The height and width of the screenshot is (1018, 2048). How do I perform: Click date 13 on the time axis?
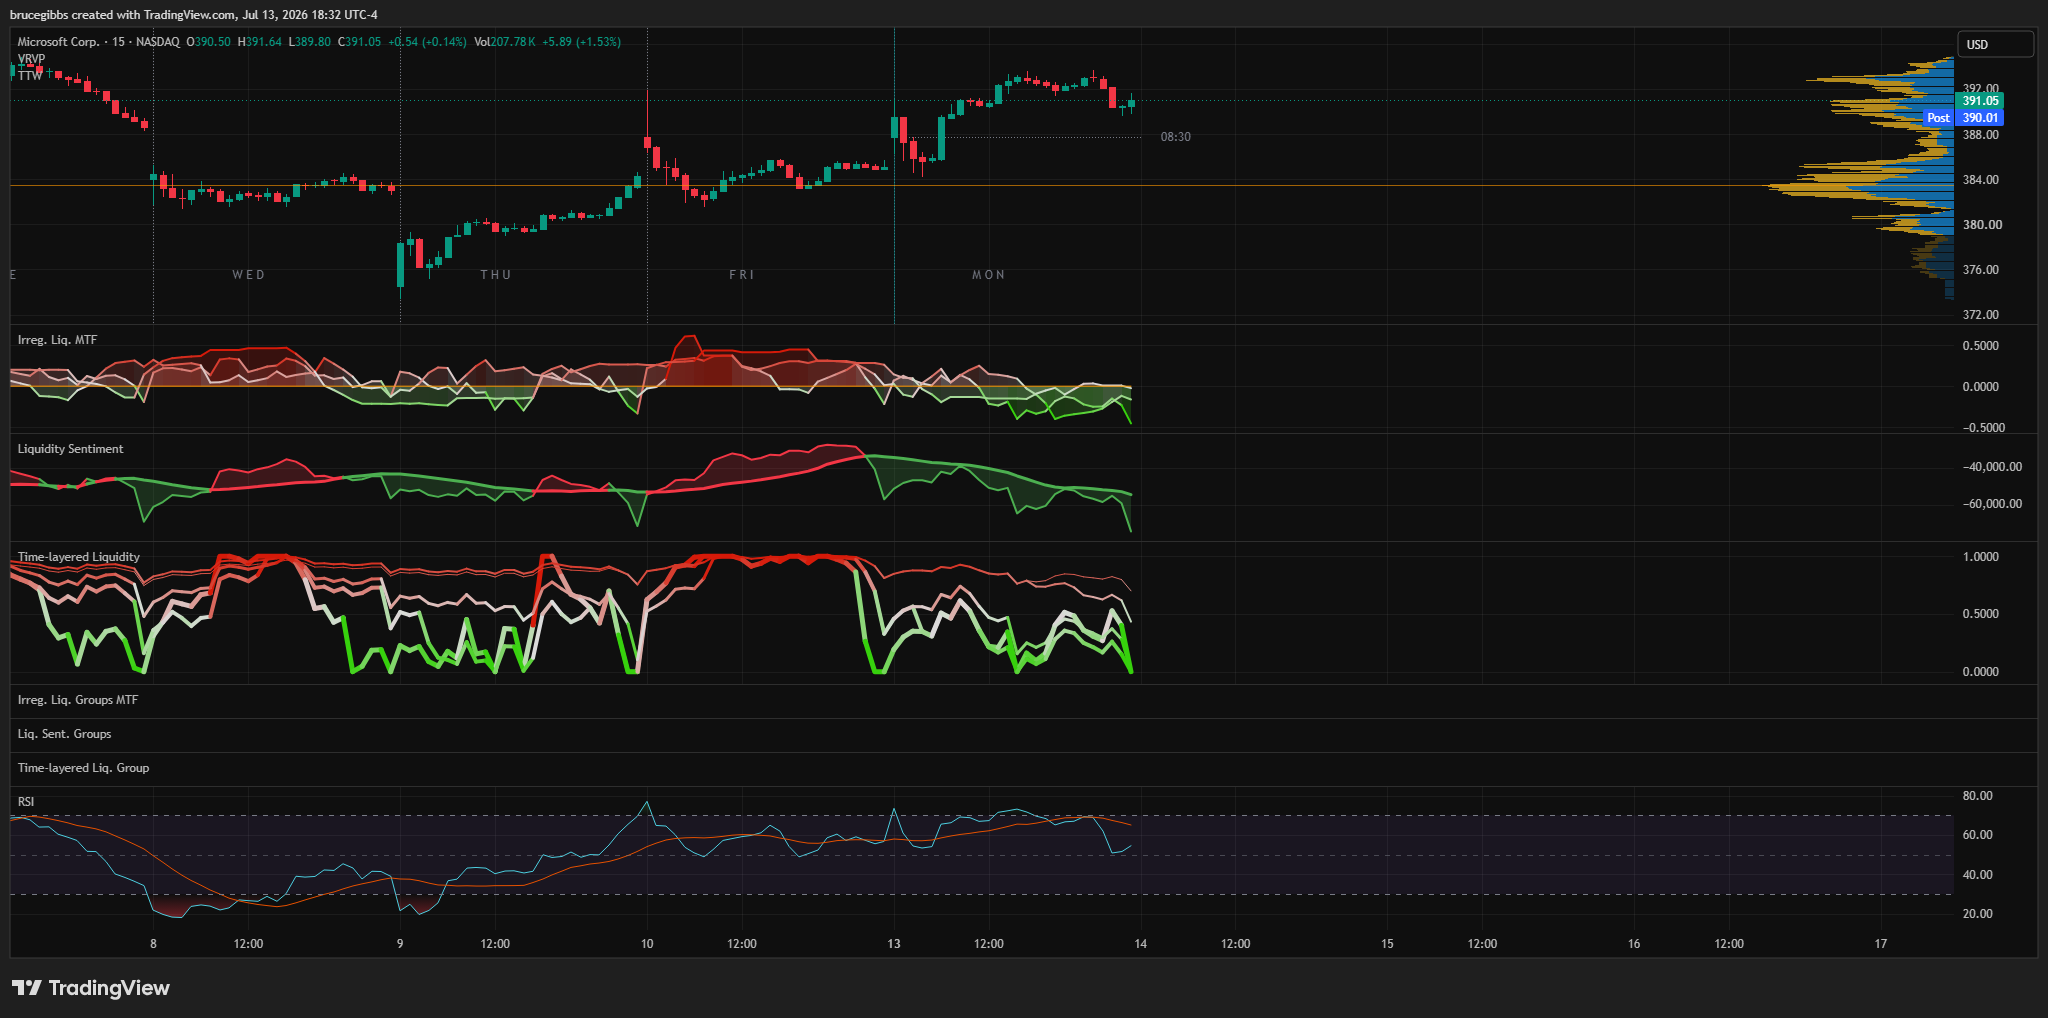pyautogui.click(x=894, y=944)
